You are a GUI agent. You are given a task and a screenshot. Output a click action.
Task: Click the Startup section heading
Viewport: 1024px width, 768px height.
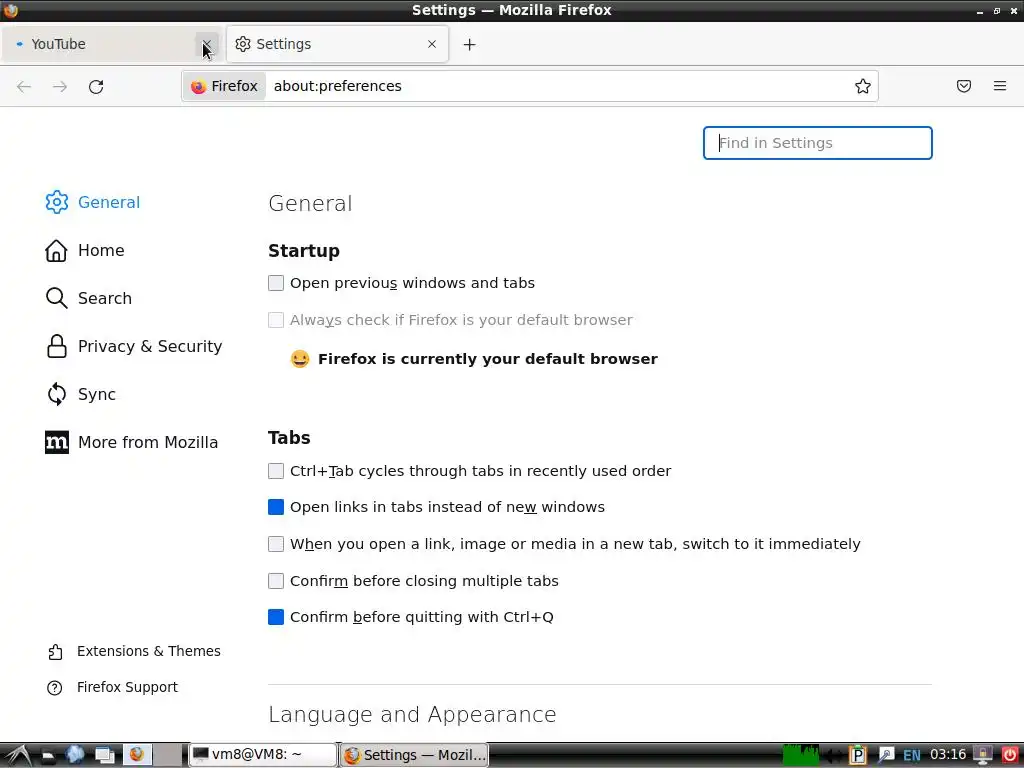(x=304, y=251)
